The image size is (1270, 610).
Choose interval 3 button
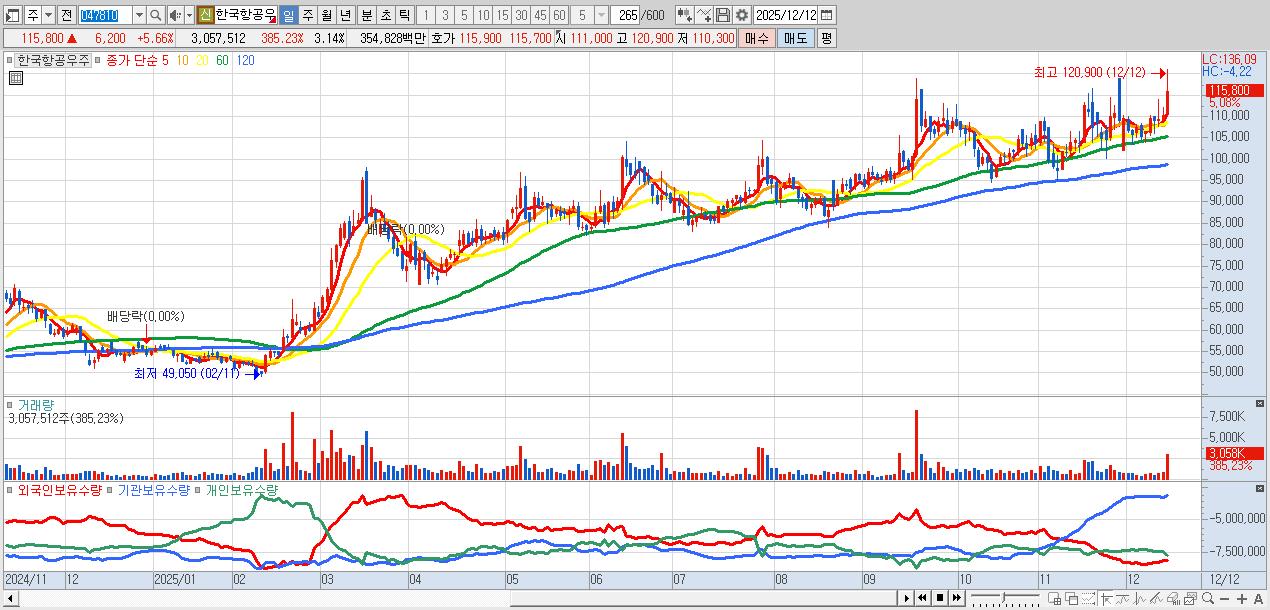(445, 15)
